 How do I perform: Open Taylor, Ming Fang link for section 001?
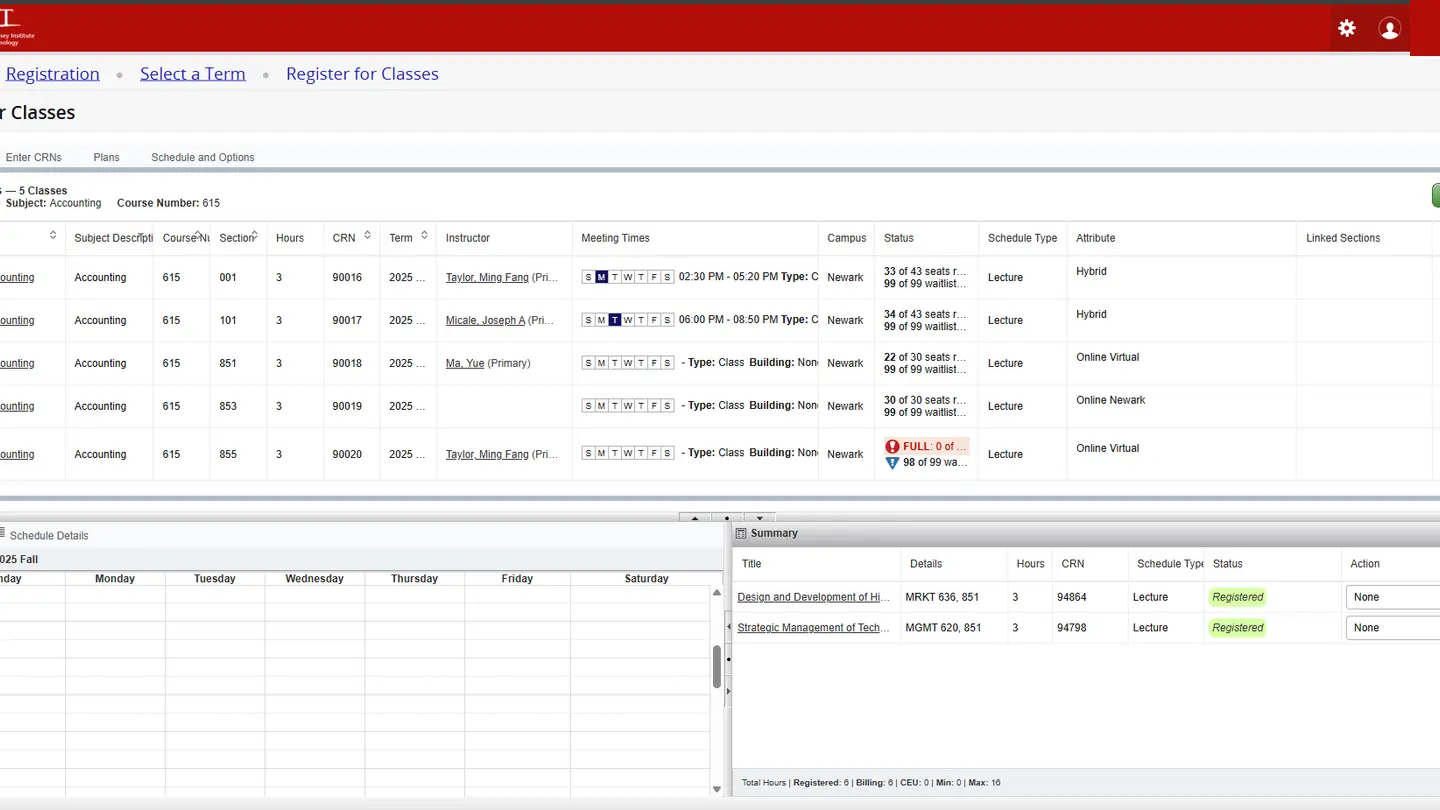click(487, 277)
